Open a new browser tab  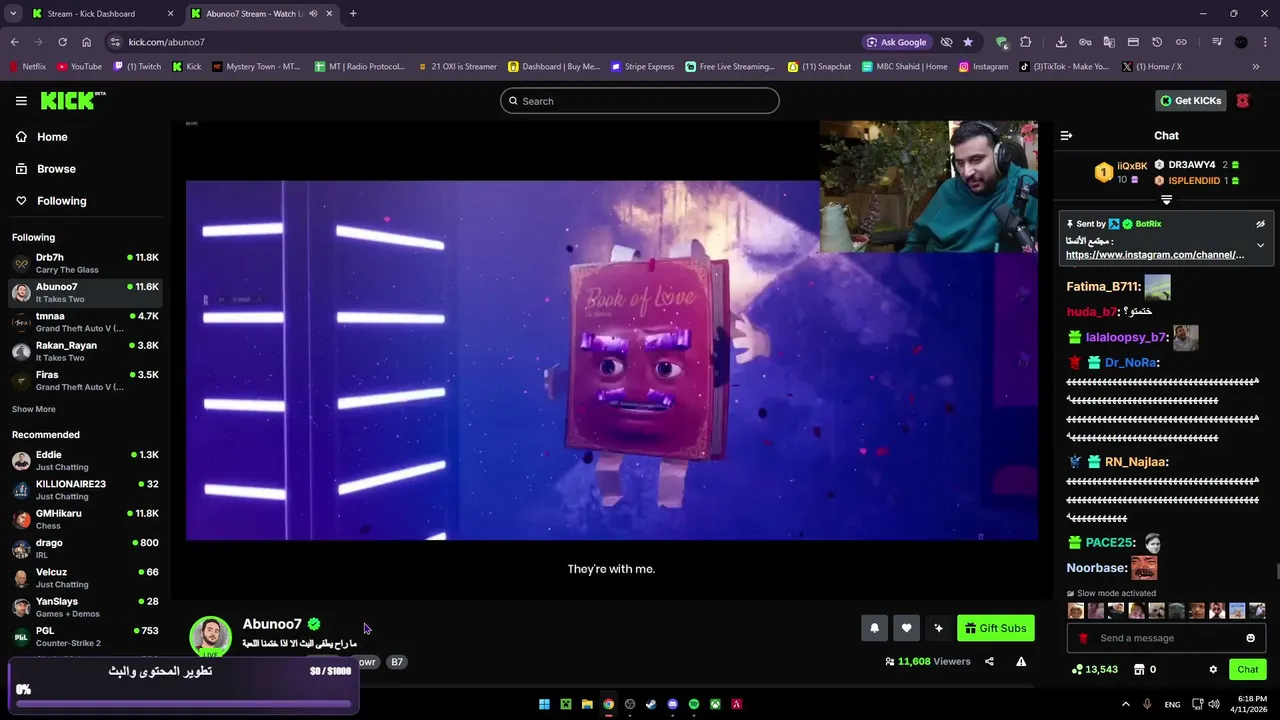coord(353,14)
